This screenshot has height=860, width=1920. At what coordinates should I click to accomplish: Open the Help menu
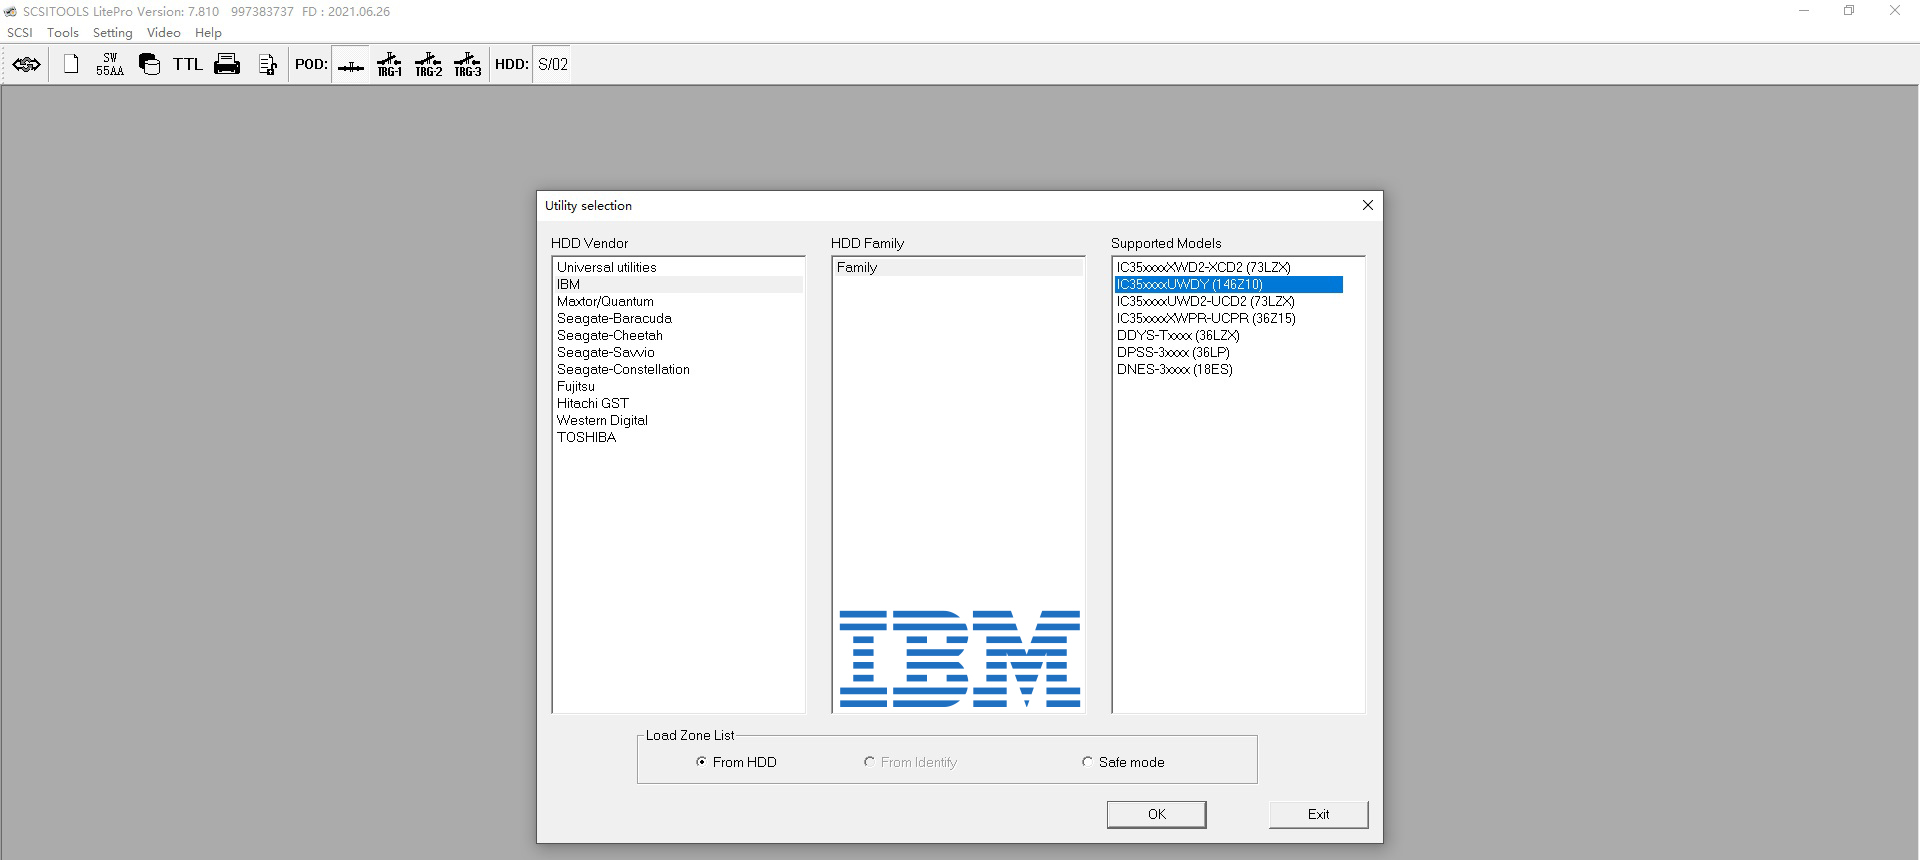[208, 33]
